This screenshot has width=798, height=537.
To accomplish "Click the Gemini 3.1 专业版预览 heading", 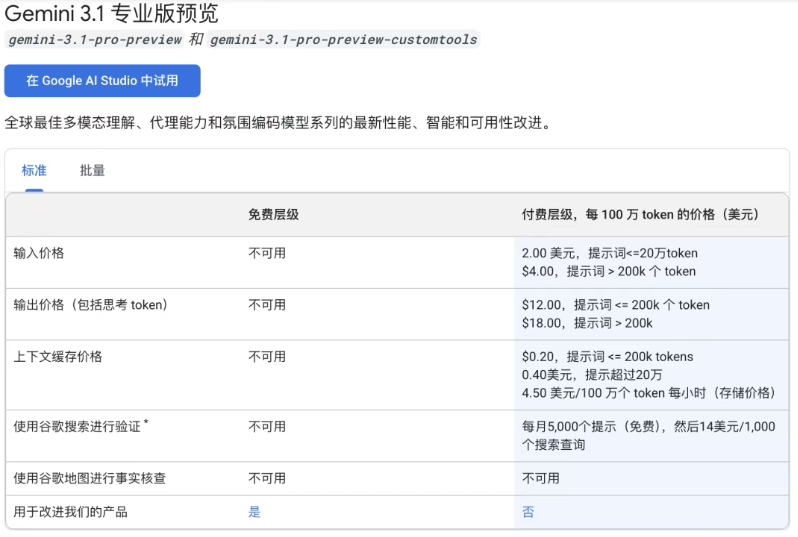I will pyautogui.click(x=111, y=13).
